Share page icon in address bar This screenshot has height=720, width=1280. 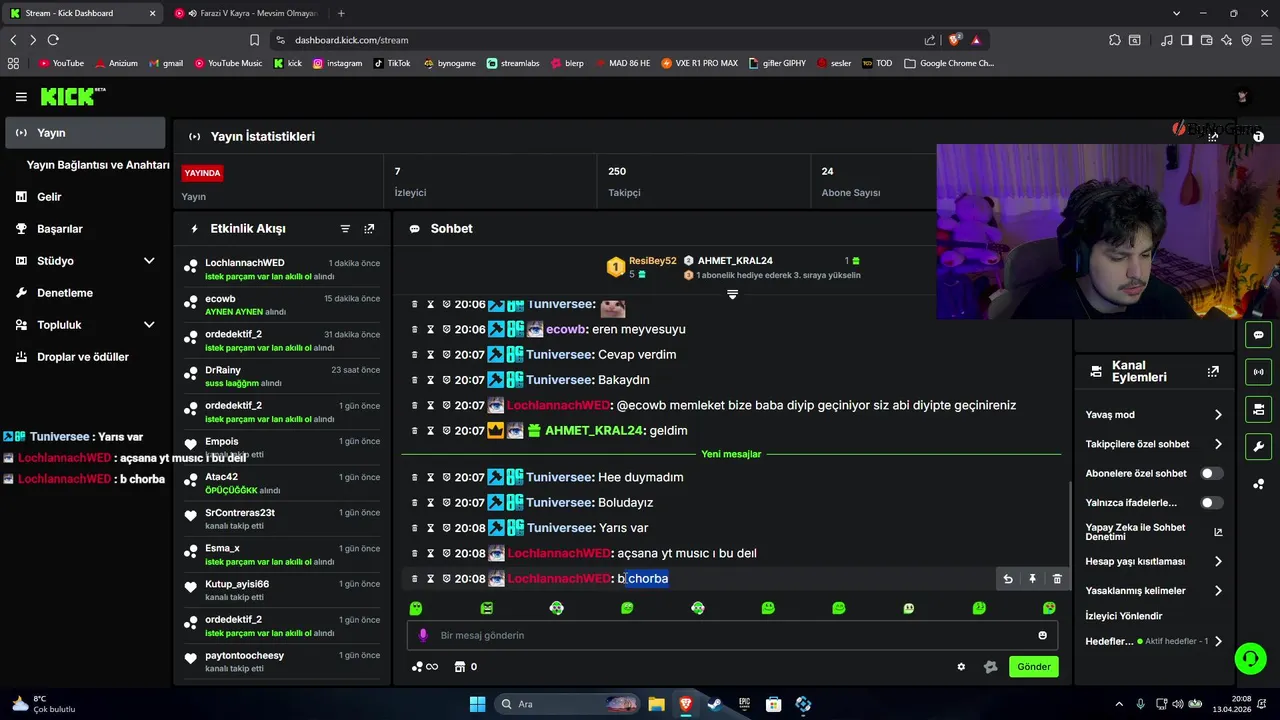point(930,40)
